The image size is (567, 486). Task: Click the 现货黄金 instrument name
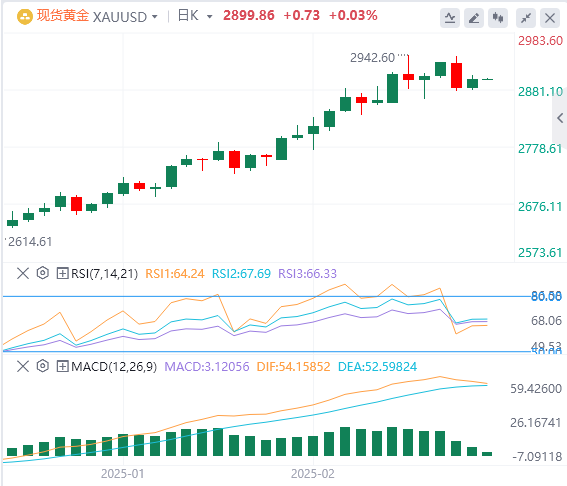pyautogui.click(x=63, y=16)
